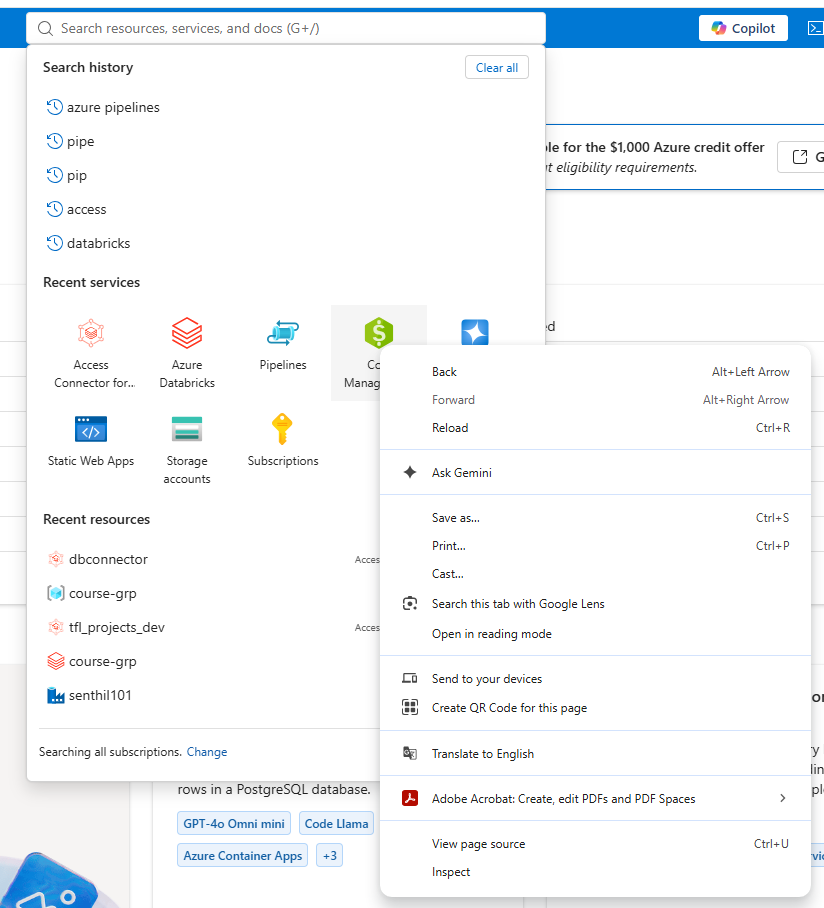The width and height of the screenshot is (824, 908).
Task: Open the Access Connector service icon
Action: click(x=91, y=333)
